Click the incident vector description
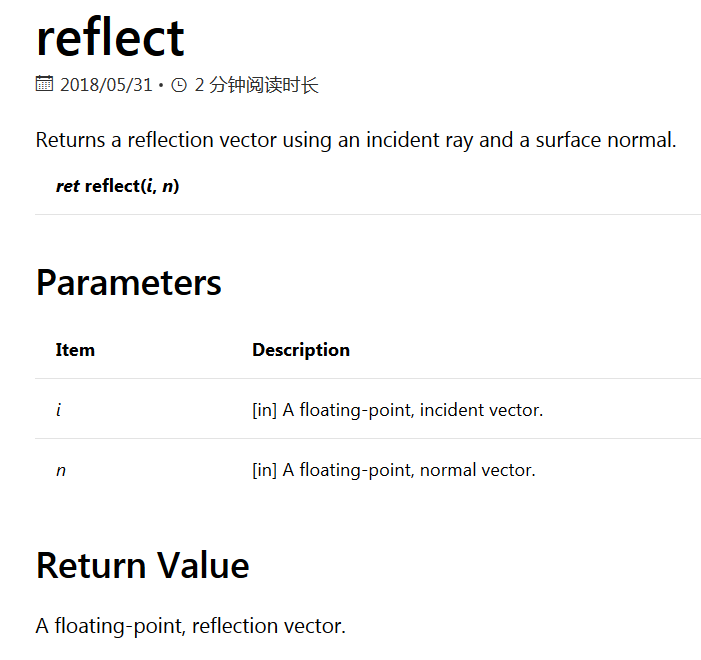 (x=397, y=410)
